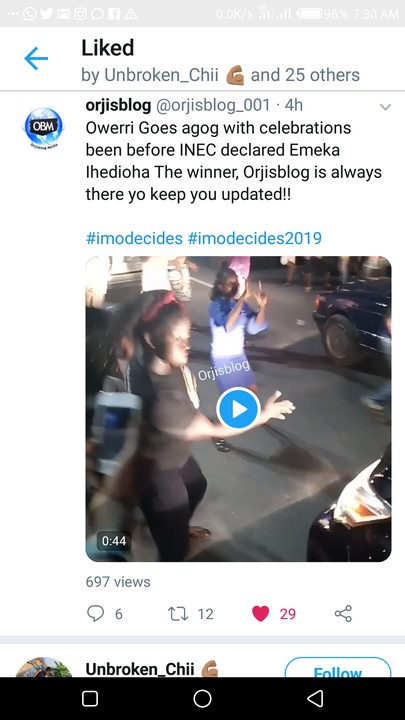
Task: Open recent apps with square button
Action: point(90,698)
